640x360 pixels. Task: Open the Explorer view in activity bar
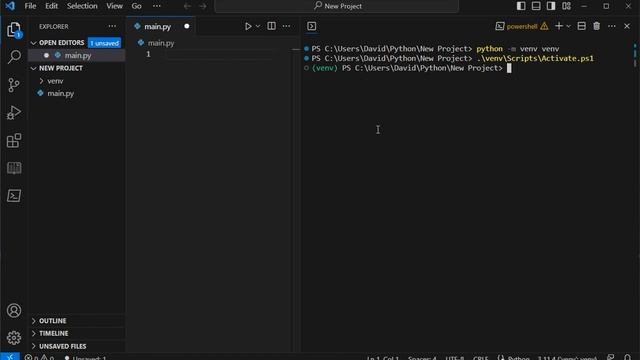[x=14, y=30]
